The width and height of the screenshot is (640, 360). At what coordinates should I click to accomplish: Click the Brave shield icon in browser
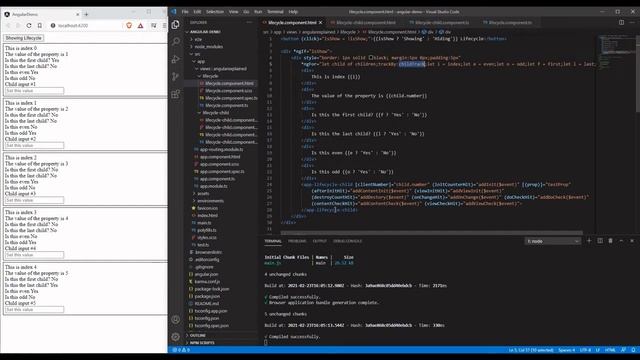[x=129, y=25]
